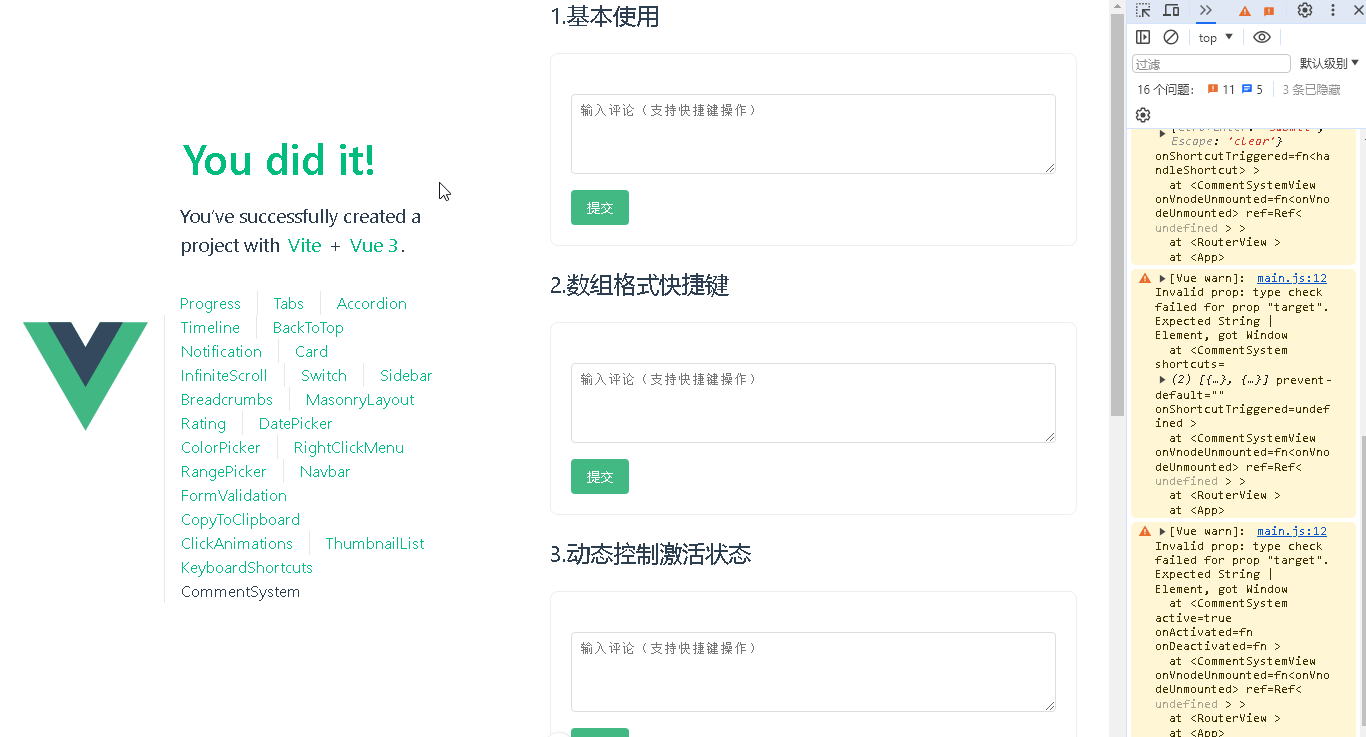Create a live expression with the eye icon
The width and height of the screenshot is (1366, 737).
[1262, 37]
